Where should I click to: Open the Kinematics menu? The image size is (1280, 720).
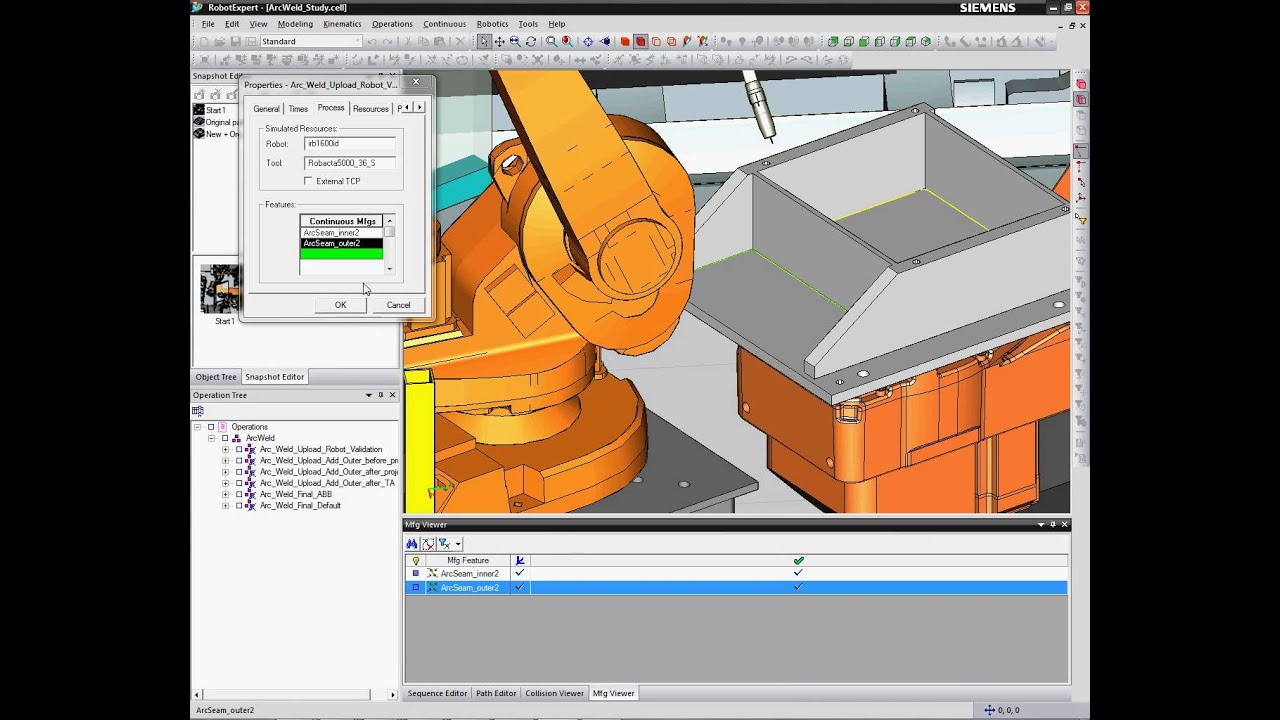[x=342, y=24]
